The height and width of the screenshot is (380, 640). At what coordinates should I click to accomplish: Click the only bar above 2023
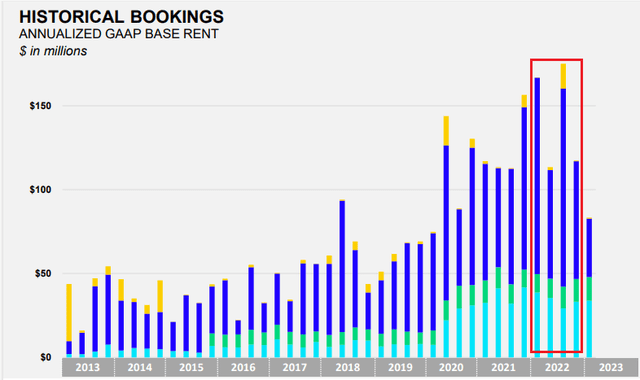click(589, 288)
